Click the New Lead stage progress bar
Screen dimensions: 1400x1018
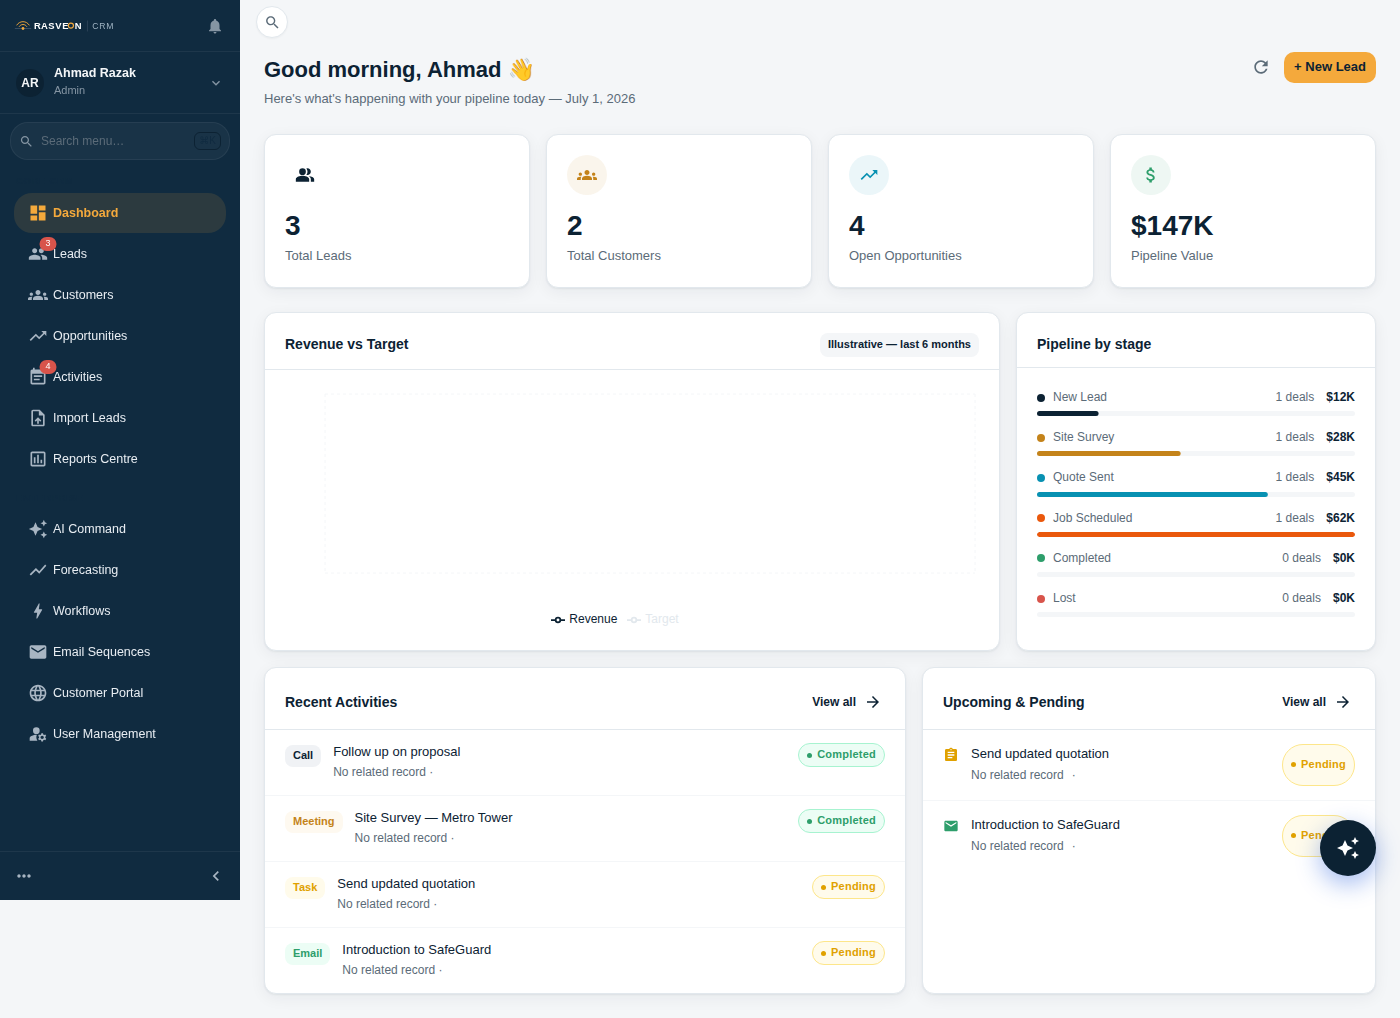1196,413
